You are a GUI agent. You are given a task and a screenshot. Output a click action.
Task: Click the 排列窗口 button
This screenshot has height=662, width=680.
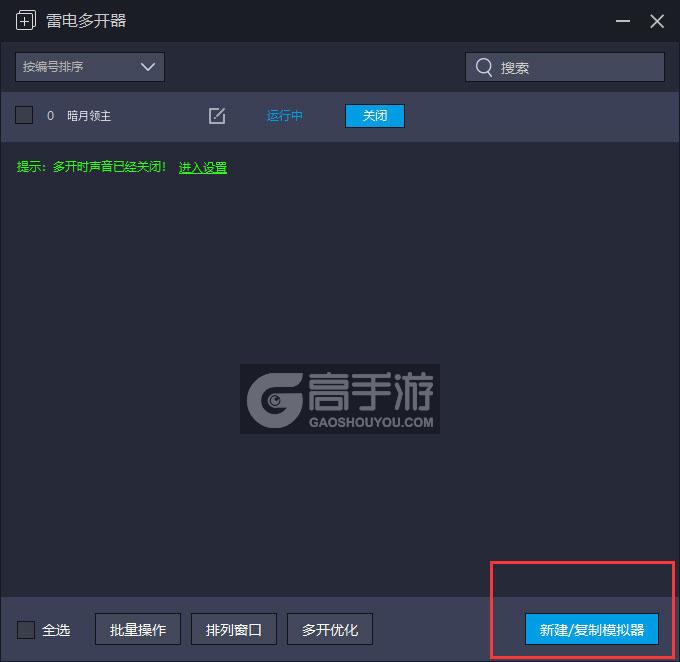click(x=234, y=629)
